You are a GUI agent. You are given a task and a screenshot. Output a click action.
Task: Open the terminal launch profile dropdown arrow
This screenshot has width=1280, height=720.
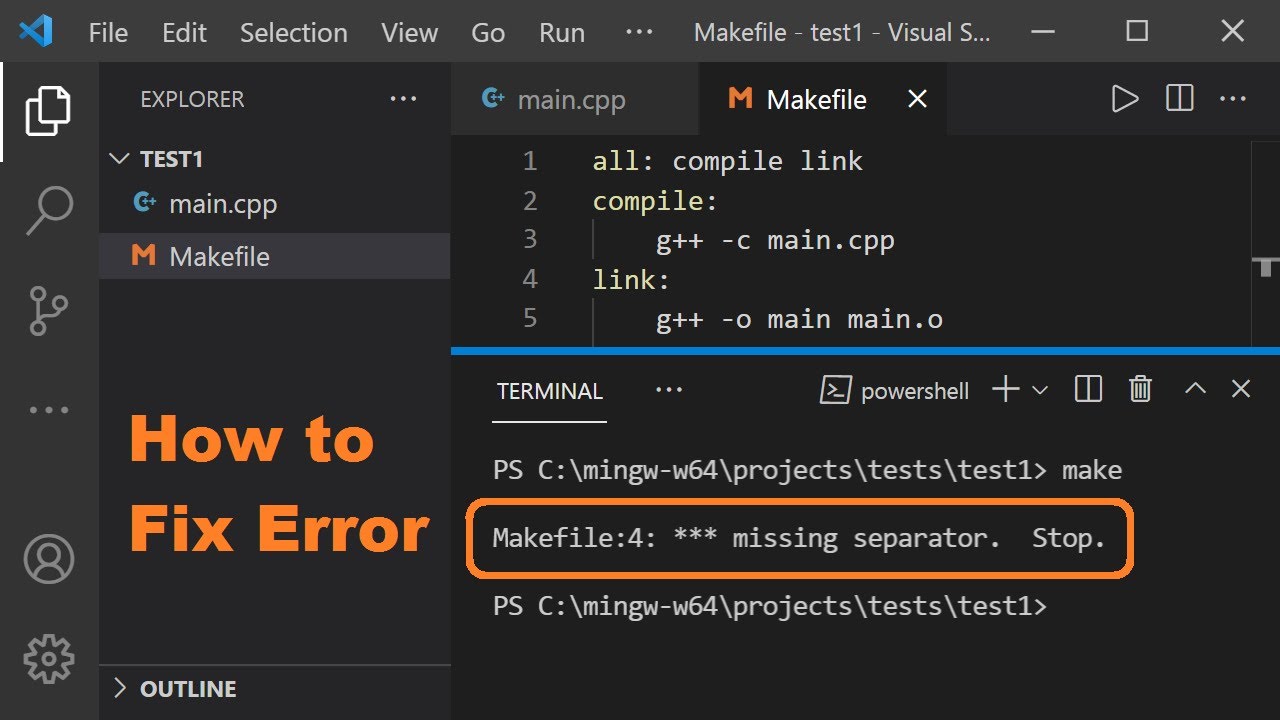pos(1039,390)
